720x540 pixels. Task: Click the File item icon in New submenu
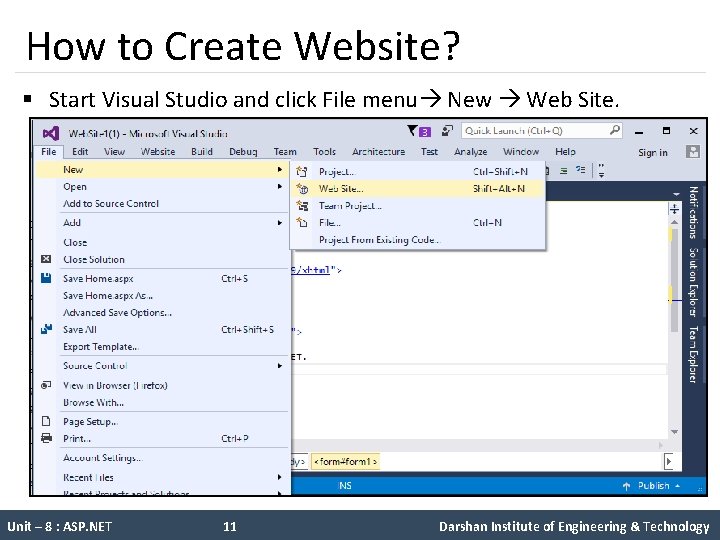coord(302,223)
